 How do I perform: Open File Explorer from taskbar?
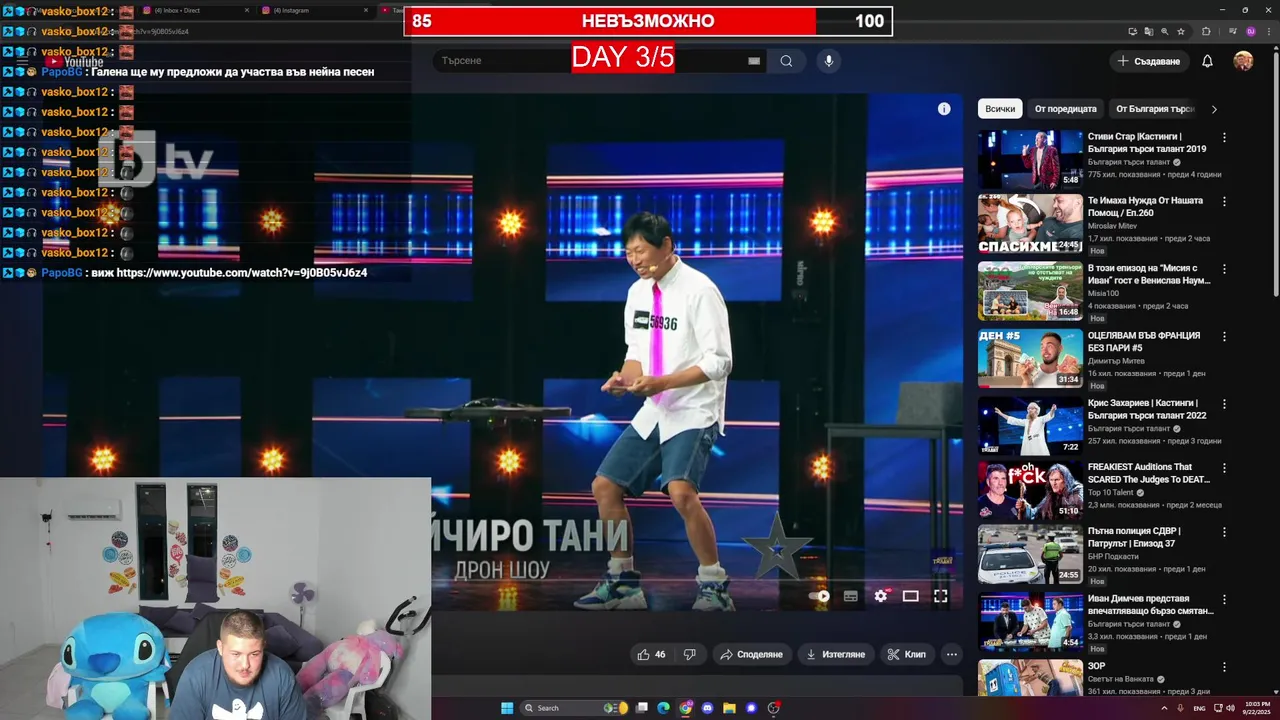pos(730,708)
